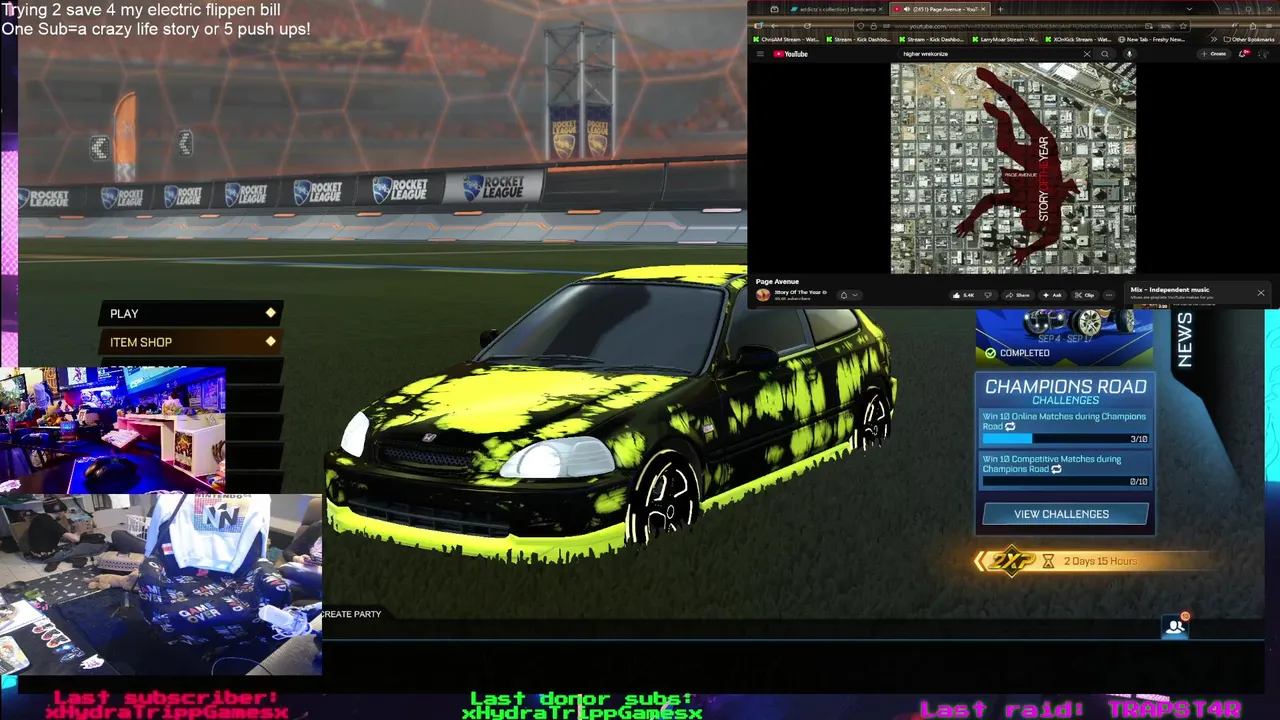Open YouTube notifications bell
1280x720 pixels.
(1242, 54)
